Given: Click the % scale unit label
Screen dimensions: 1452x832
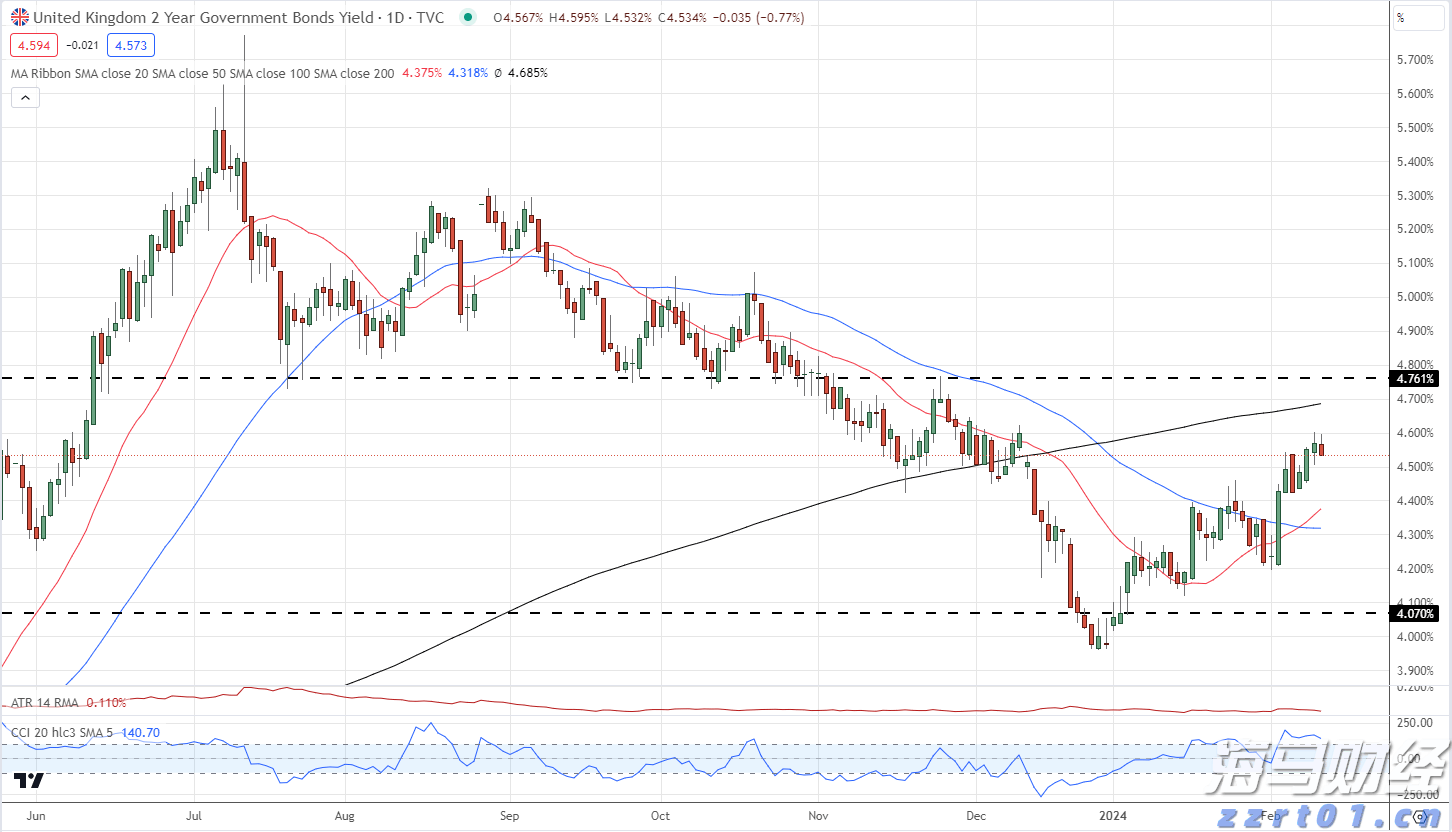Looking at the screenshot, I should (1401, 18).
